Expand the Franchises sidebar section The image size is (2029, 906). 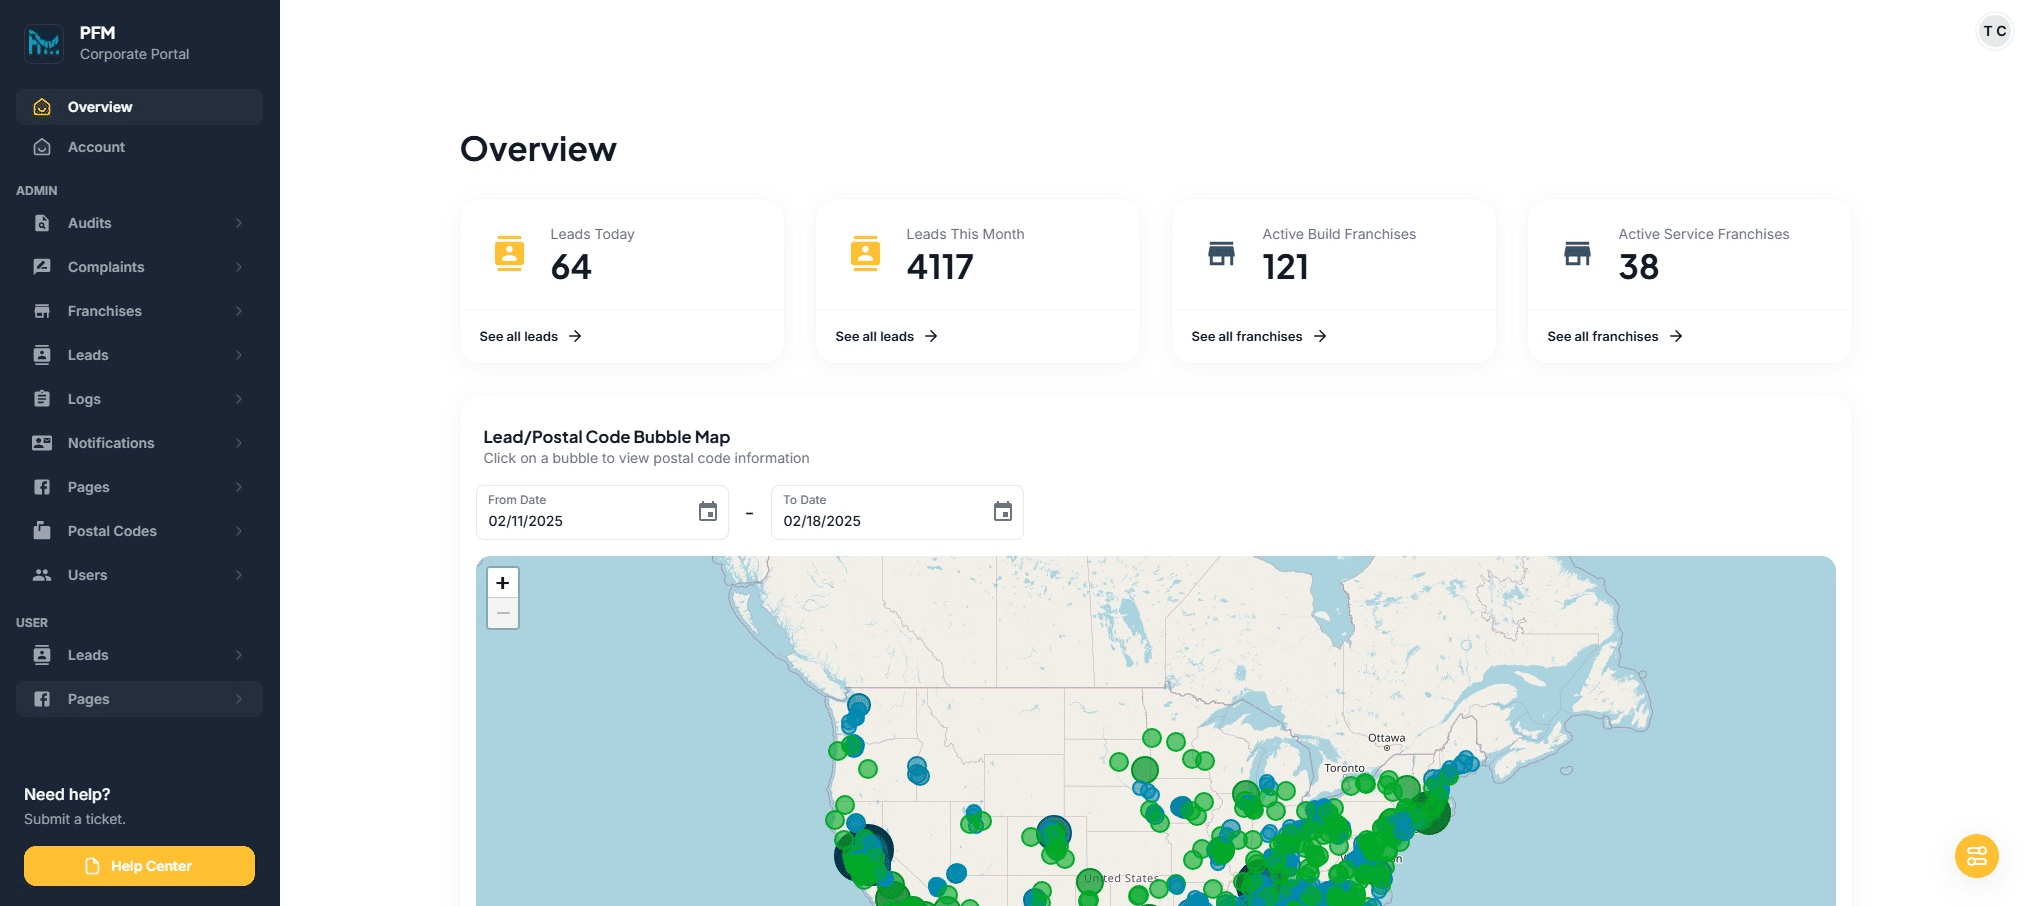point(139,311)
